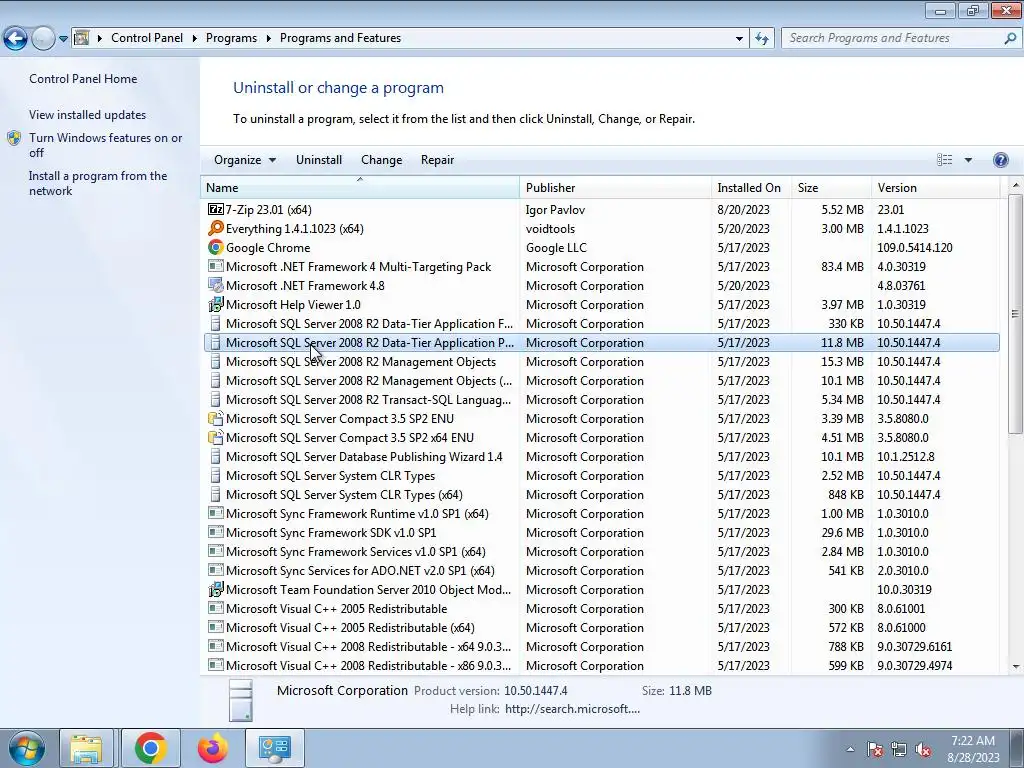Select Microsoft SQL Server 2008 R2 Transact-SQL Language row
Viewport: 1024px width, 768px height.
(x=601, y=400)
